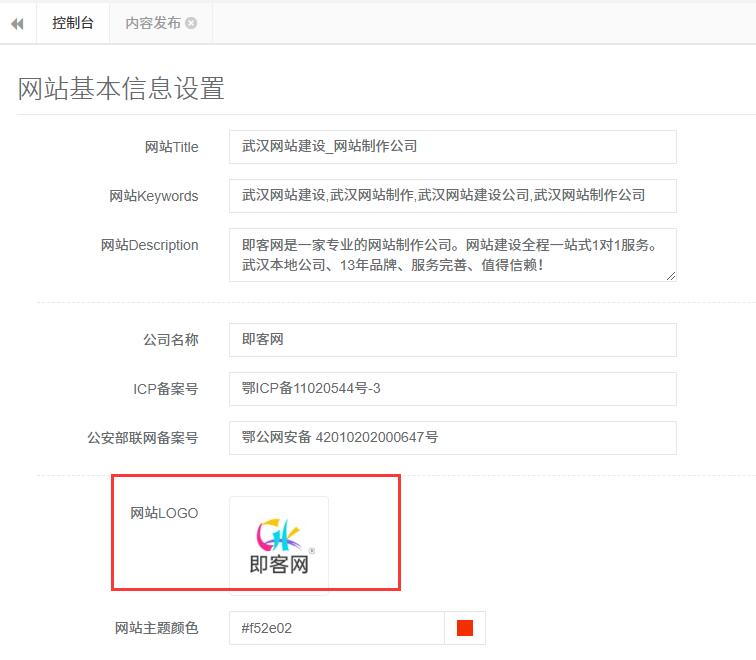Click into the 网站Title input field
This screenshot has width=756, height=660.
coord(452,147)
